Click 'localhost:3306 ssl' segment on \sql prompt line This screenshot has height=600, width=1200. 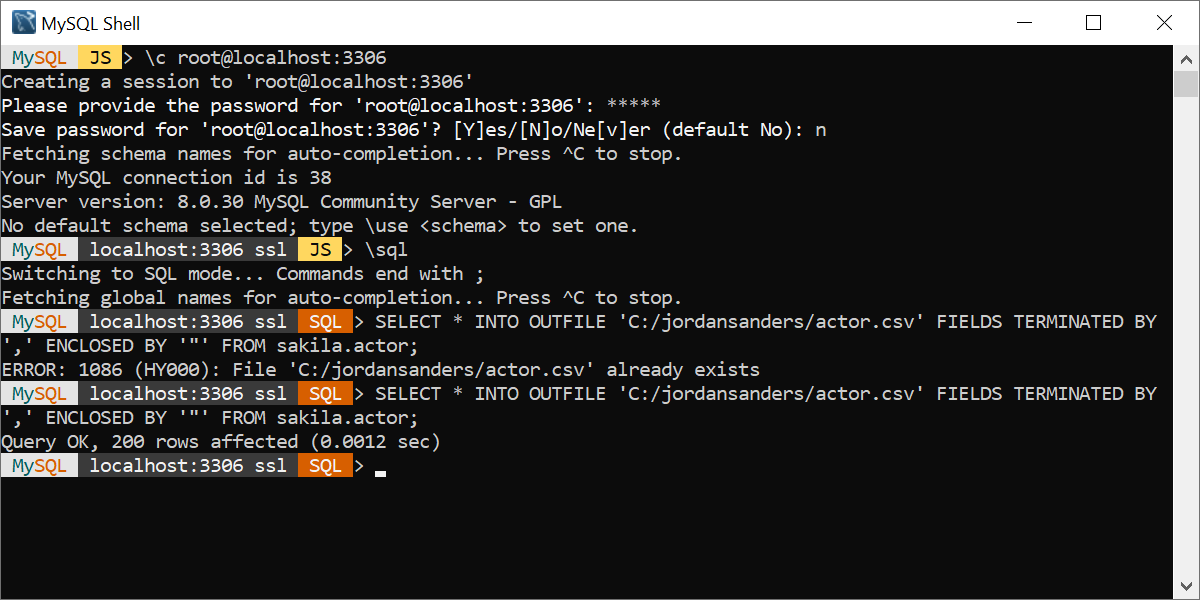(x=187, y=250)
